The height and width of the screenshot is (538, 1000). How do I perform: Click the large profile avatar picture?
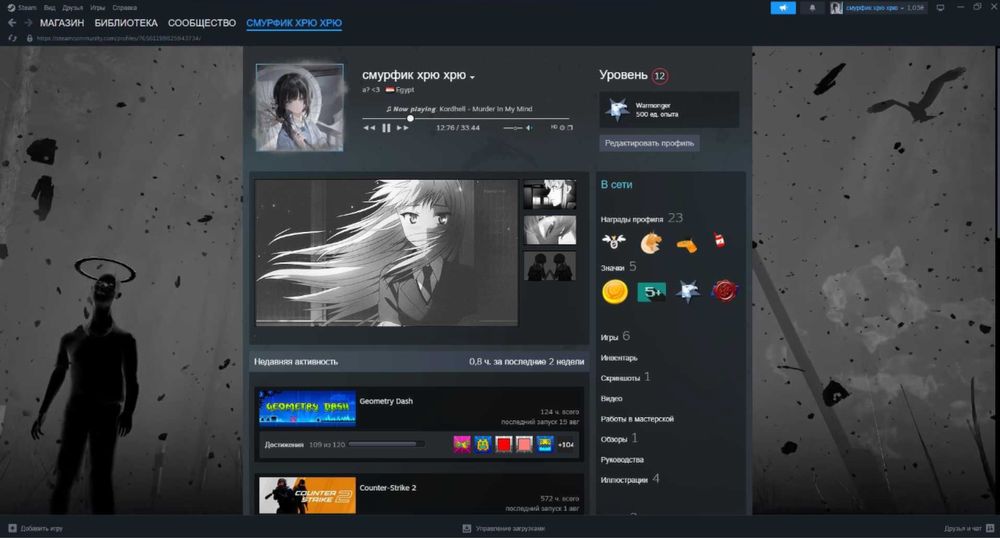[299, 107]
